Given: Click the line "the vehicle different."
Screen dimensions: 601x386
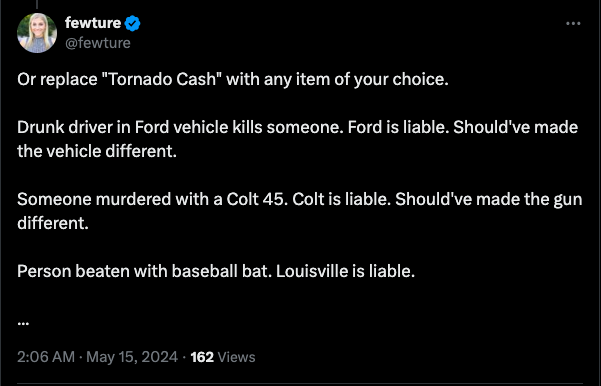Looking at the screenshot, I should click(97, 151).
